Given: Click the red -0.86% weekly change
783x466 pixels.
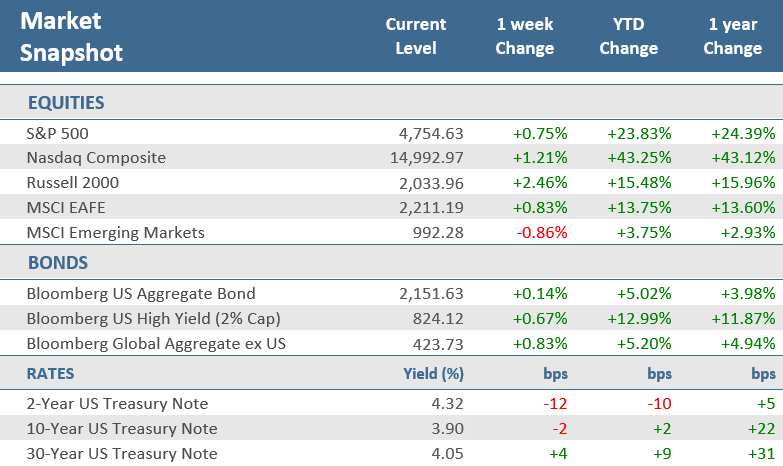Looking at the screenshot, I should tap(542, 233).
